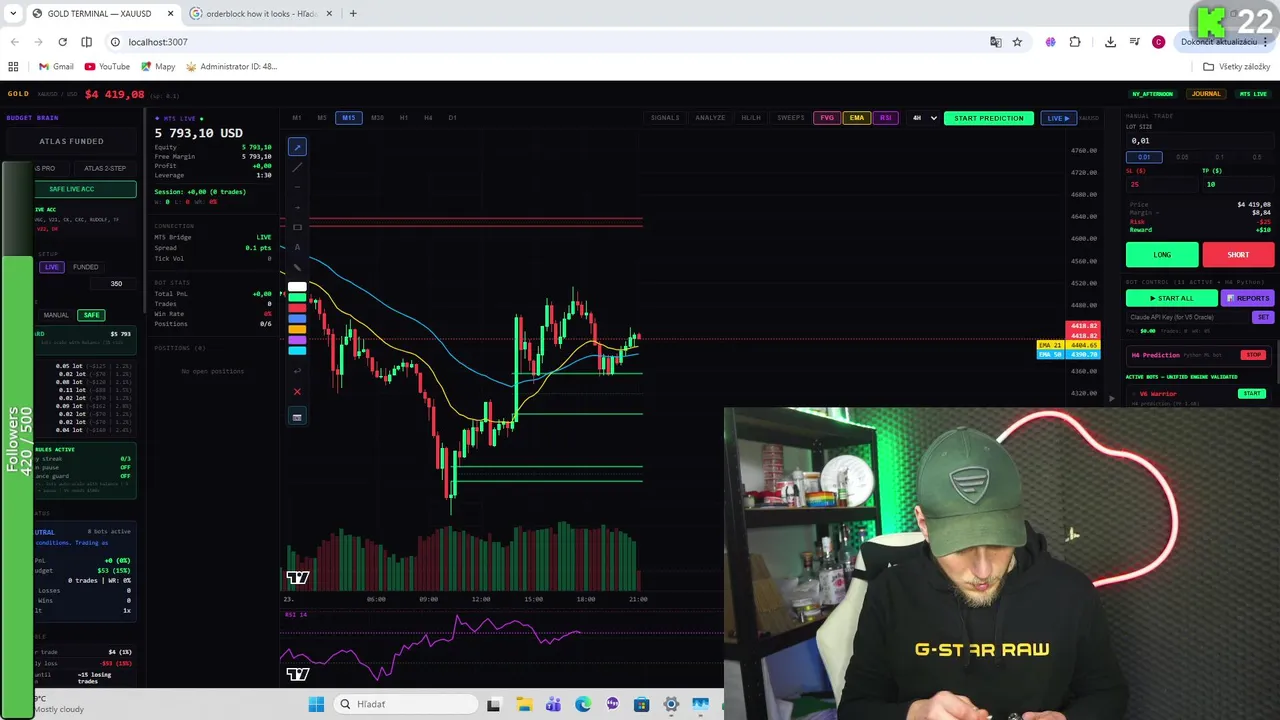Select the ATLAS FUNDED account

point(71,141)
